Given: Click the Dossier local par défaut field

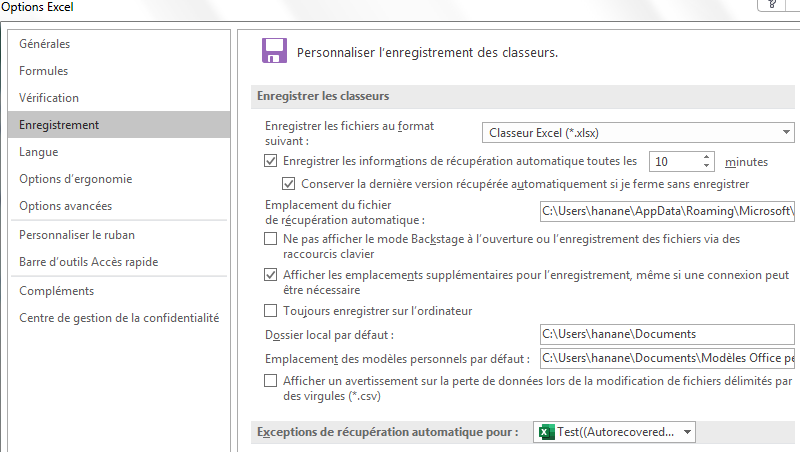Looking at the screenshot, I should click(668, 334).
